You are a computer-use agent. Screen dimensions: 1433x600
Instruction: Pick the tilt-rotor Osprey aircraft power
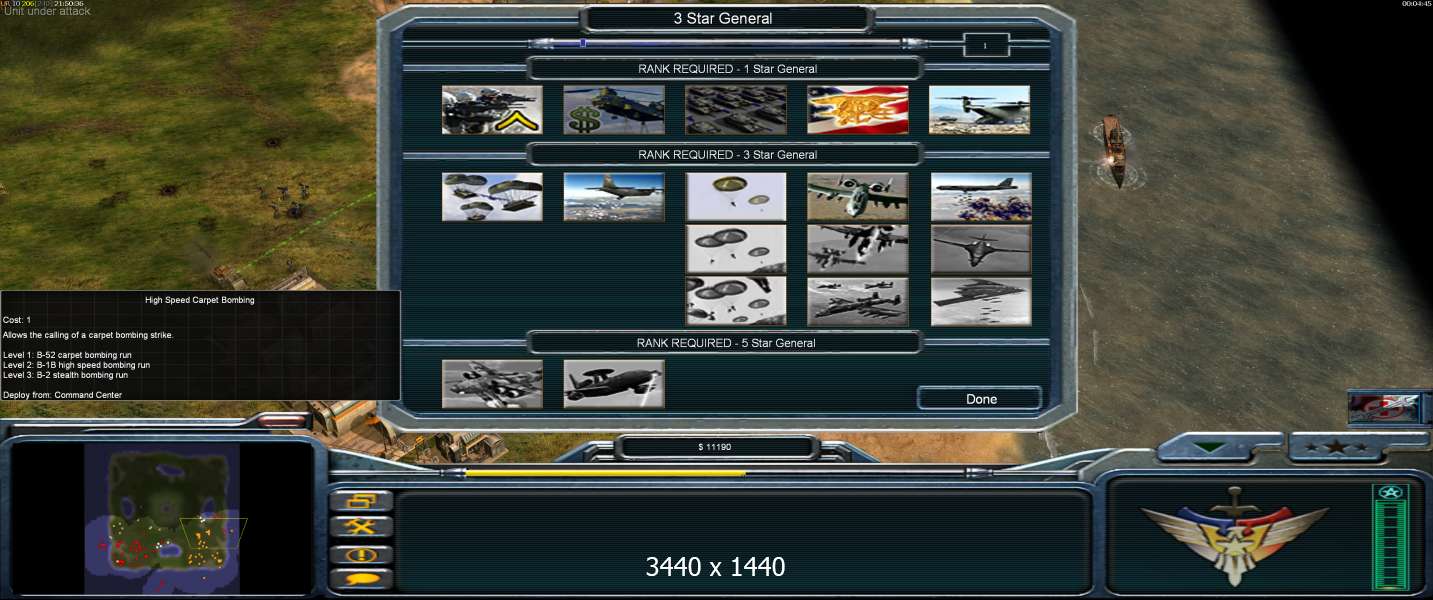[980, 110]
